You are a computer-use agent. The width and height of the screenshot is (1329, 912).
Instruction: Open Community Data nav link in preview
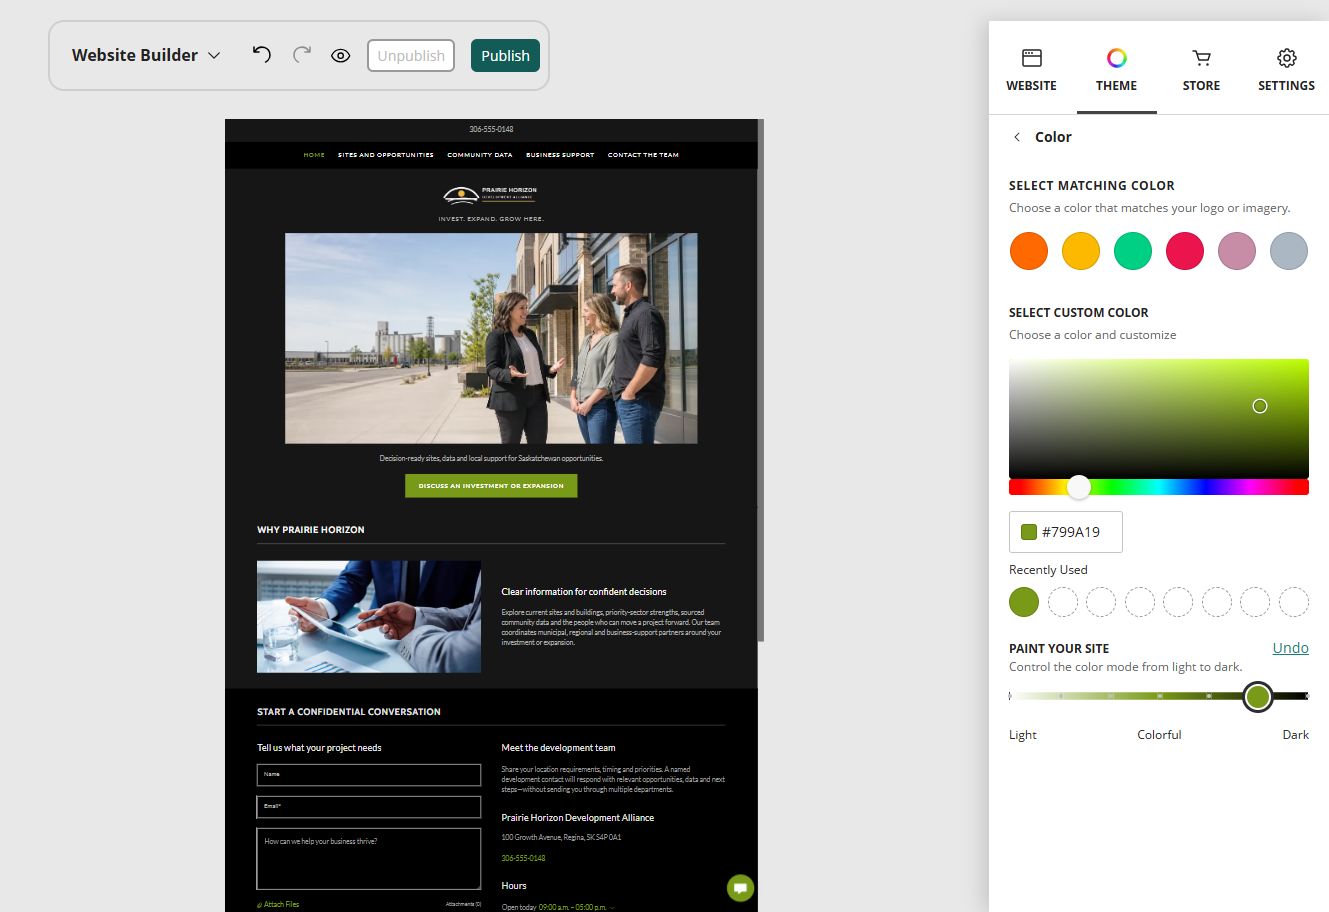click(x=480, y=155)
